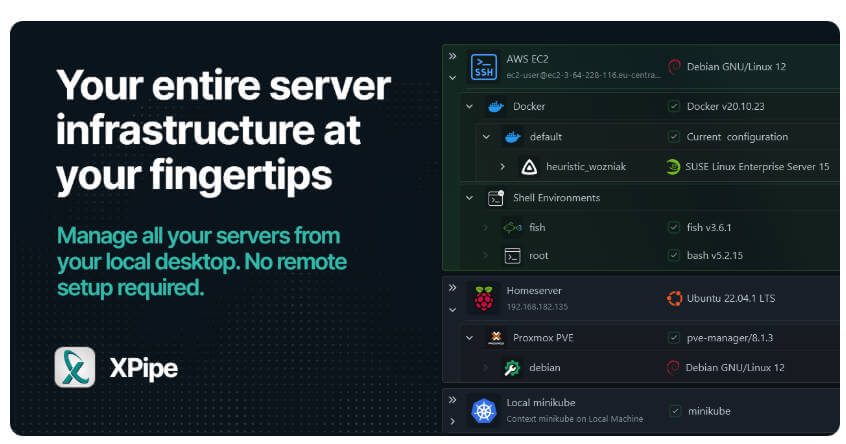Click SUSE logo next to Enterprise Server 15
The width and height of the screenshot is (846, 444).
click(x=673, y=167)
